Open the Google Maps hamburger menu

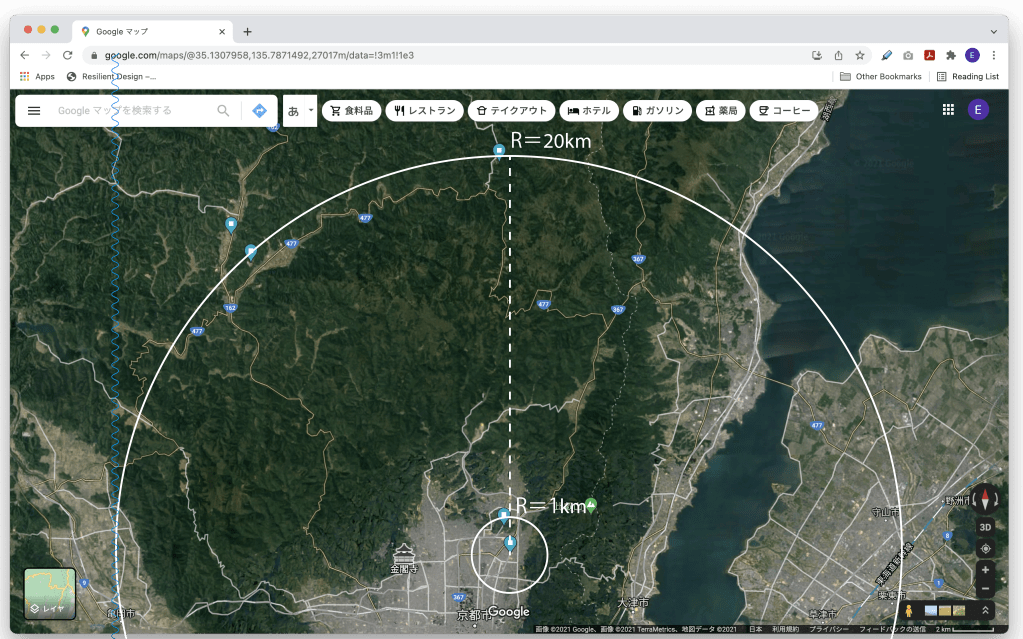[x=34, y=111]
